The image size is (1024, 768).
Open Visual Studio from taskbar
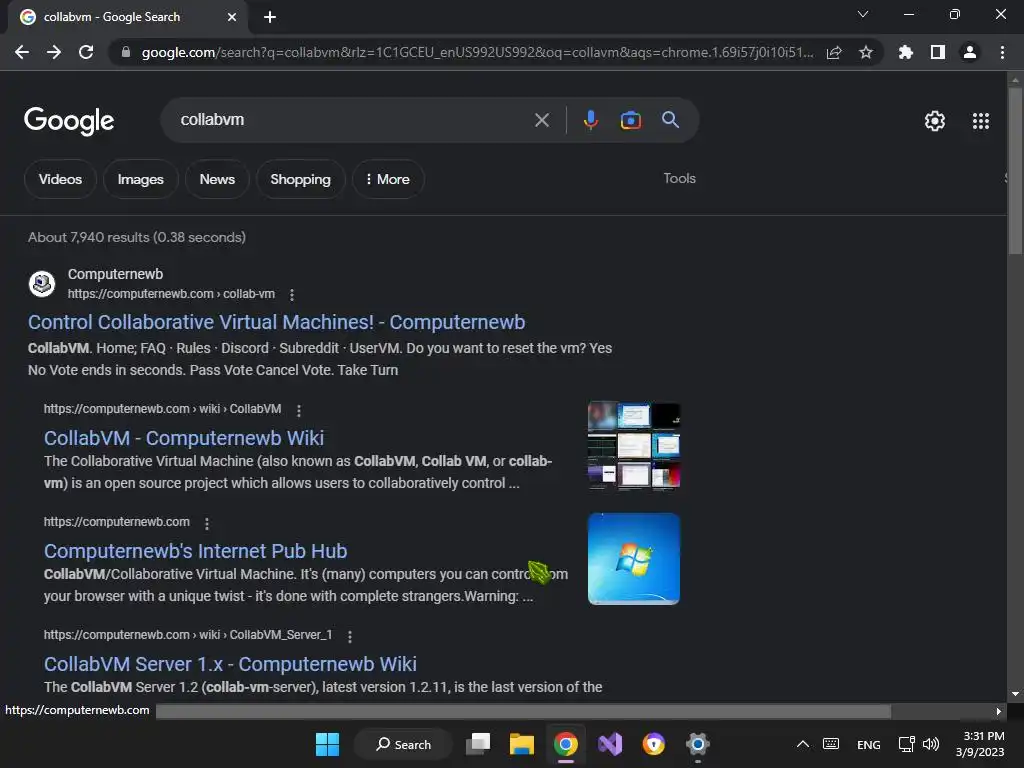coord(610,744)
